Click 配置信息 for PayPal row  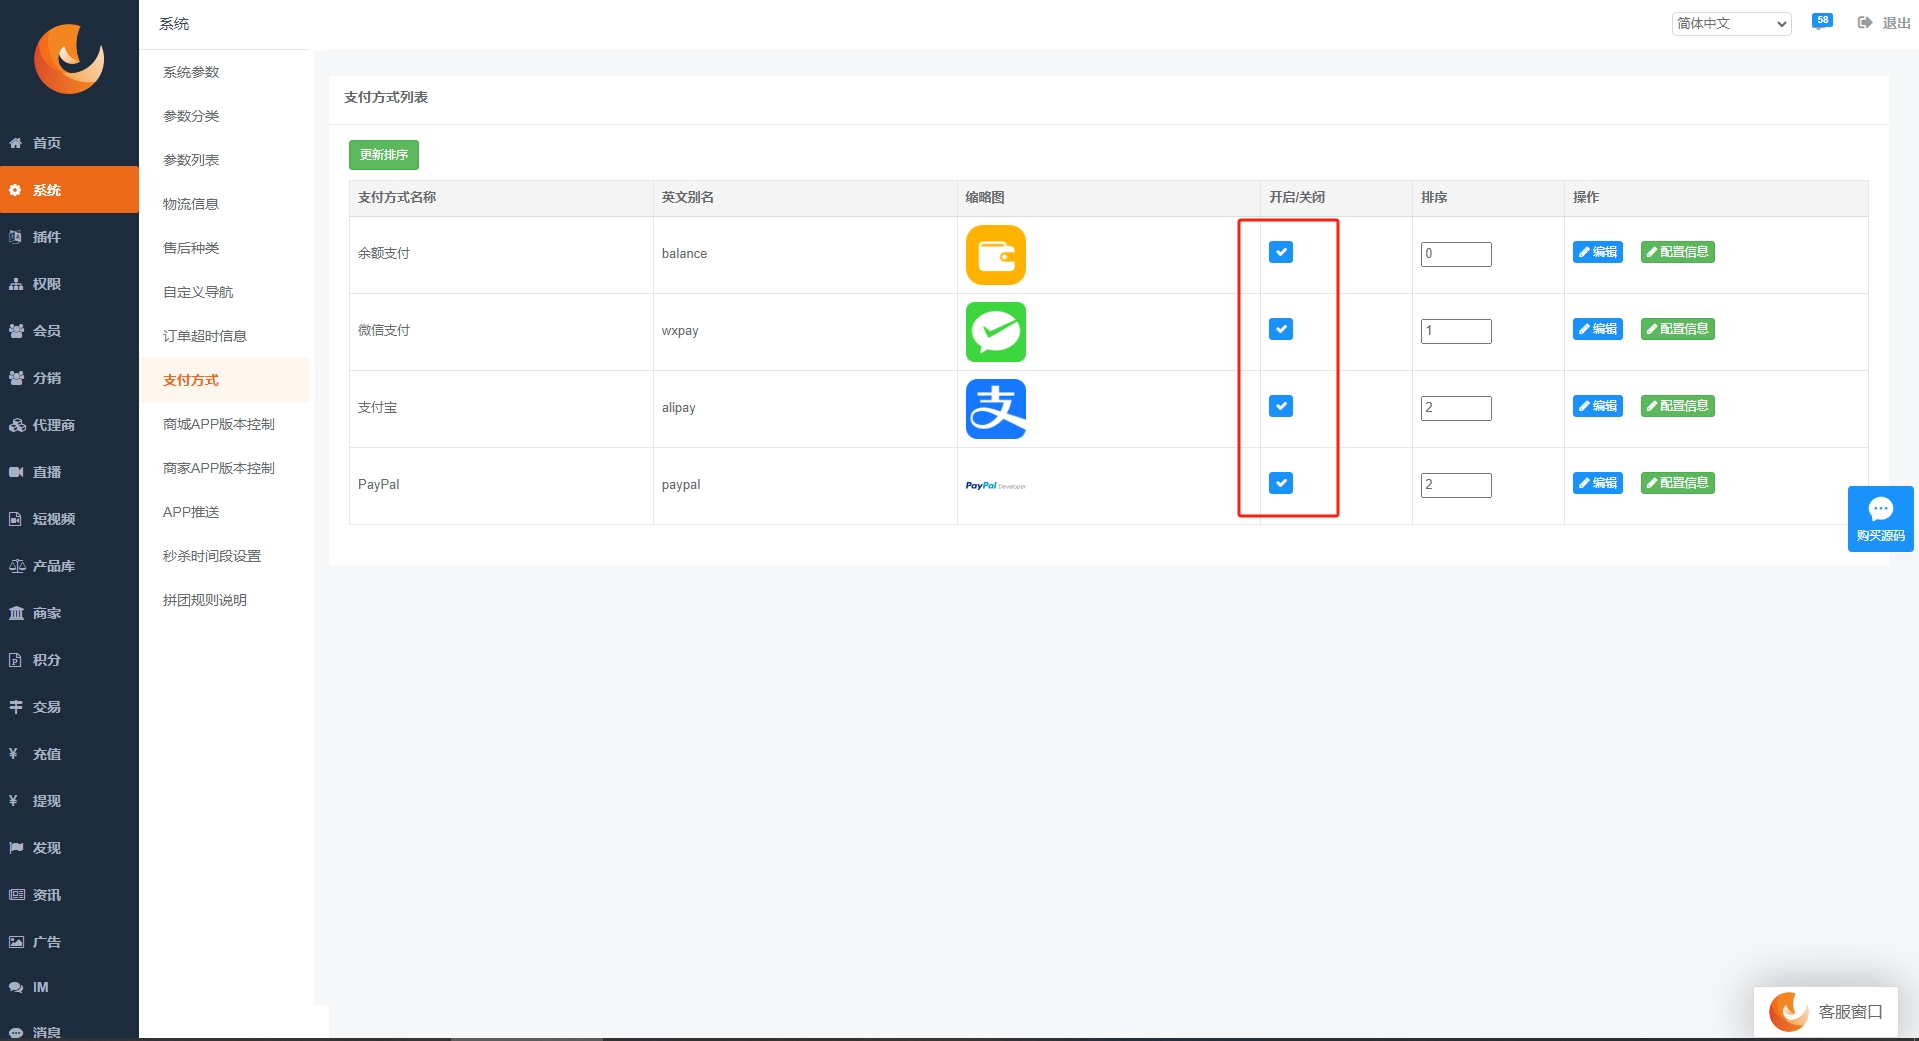point(1677,483)
